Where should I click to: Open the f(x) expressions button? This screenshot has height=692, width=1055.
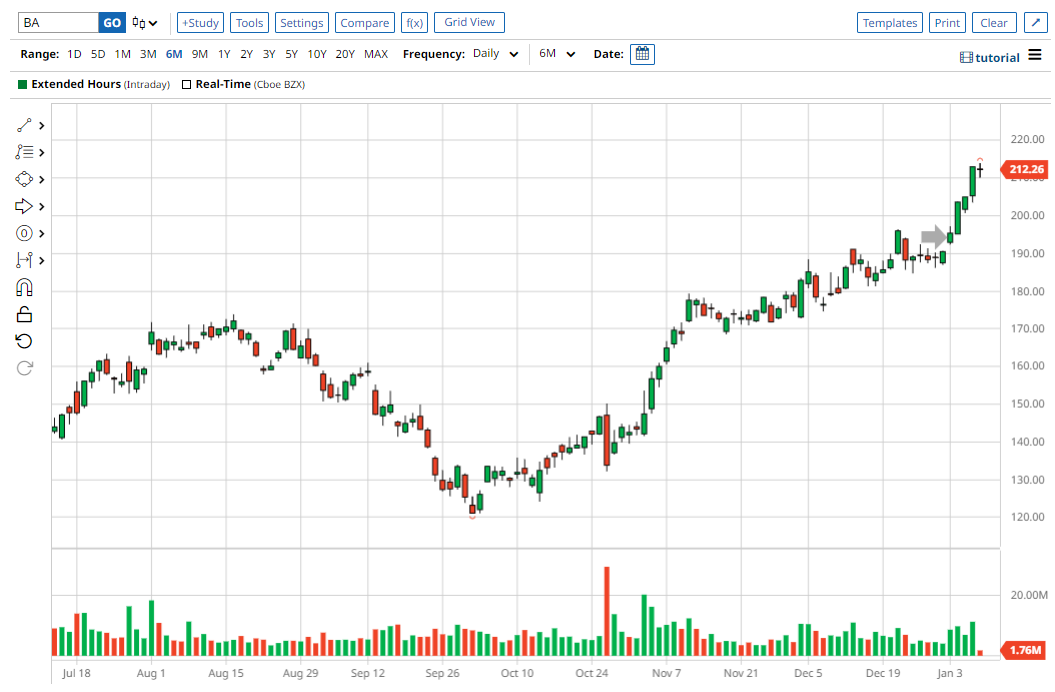point(414,23)
